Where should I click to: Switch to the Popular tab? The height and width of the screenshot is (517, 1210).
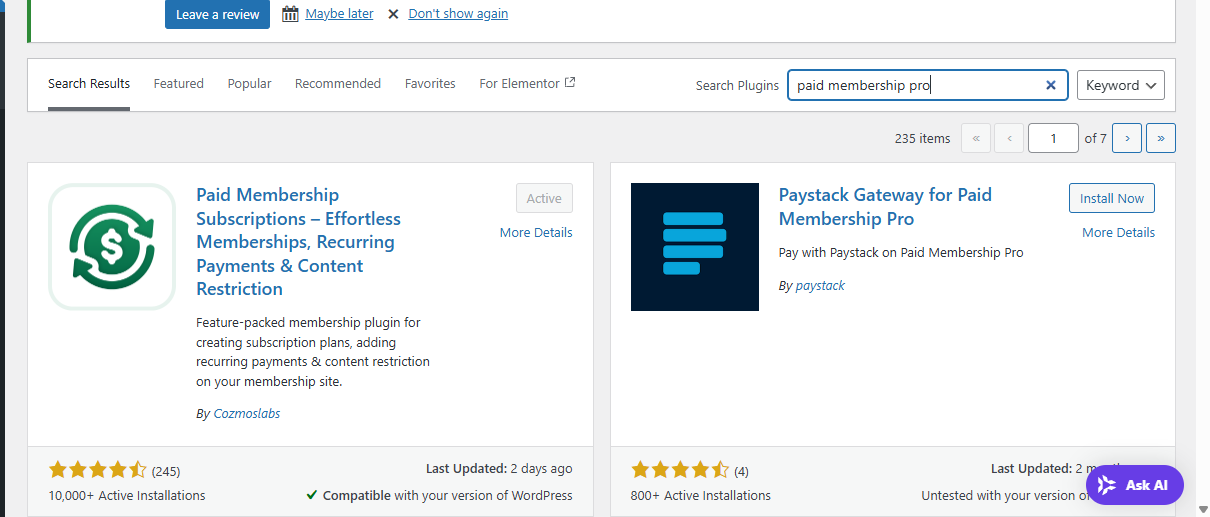tap(249, 84)
